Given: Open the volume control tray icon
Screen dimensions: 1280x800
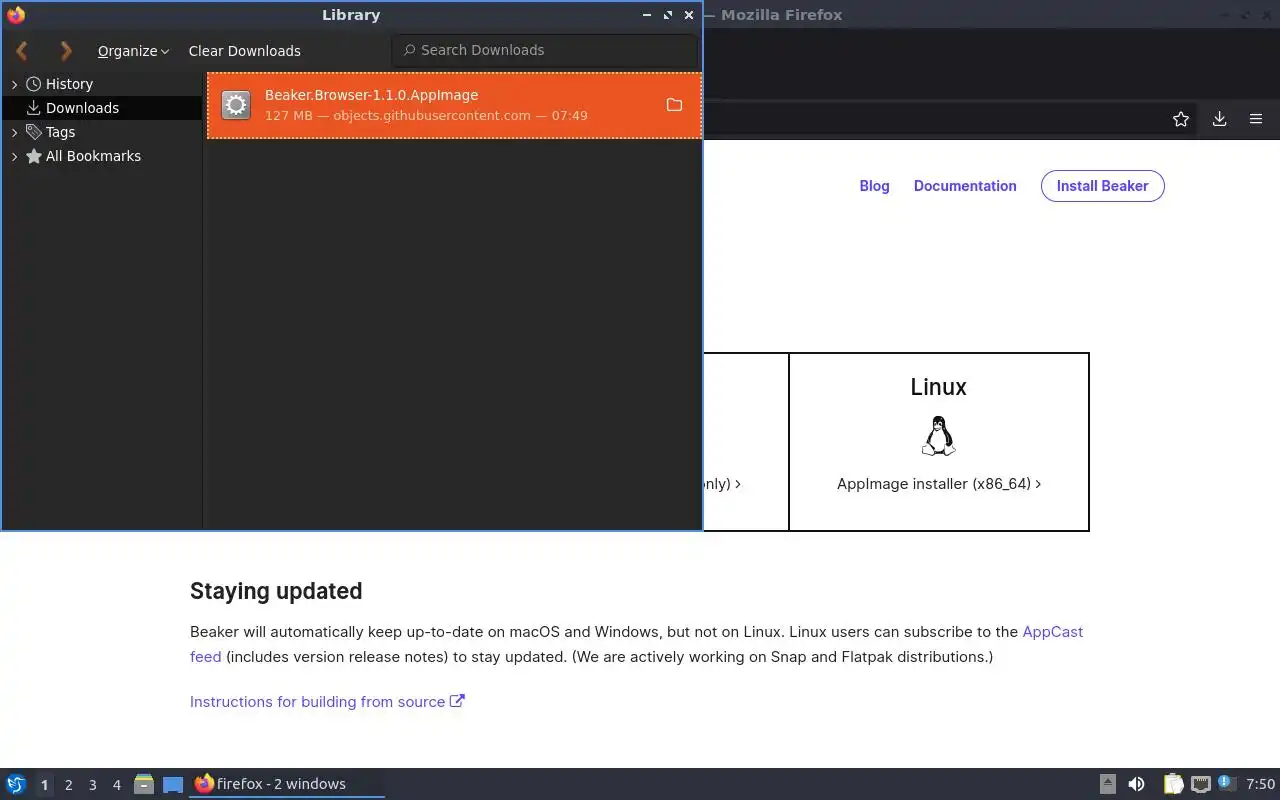Looking at the screenshot, I should 1136,784.
